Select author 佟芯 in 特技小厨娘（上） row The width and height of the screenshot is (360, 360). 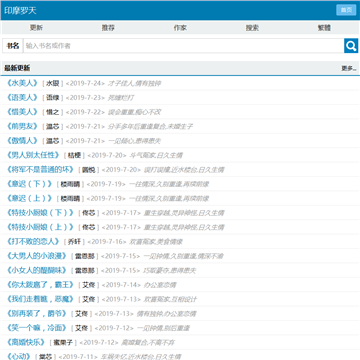(x=89, y=227)
